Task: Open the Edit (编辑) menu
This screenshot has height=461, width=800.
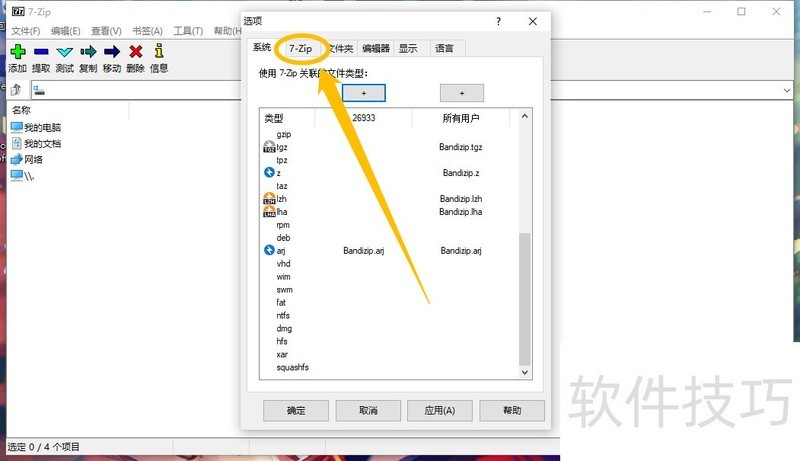Action: tap(65, 31)
